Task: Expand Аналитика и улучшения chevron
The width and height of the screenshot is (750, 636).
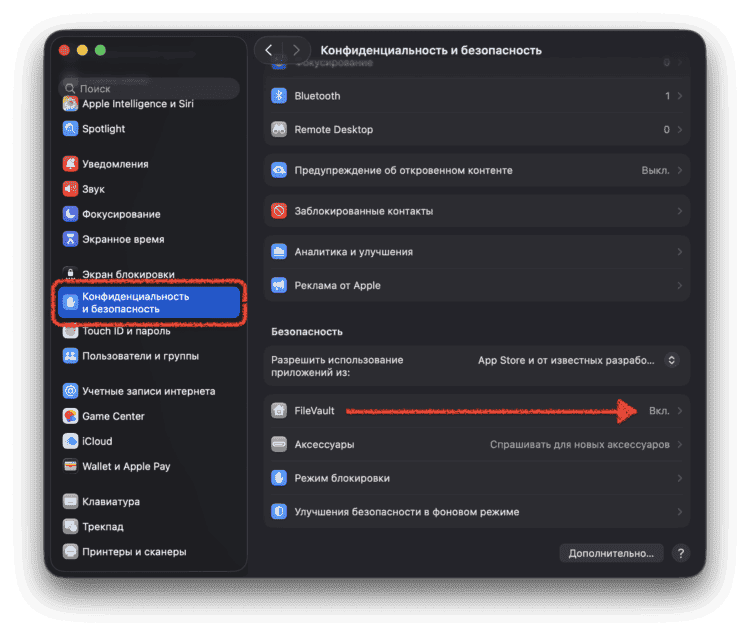Action: pos(680,252)
